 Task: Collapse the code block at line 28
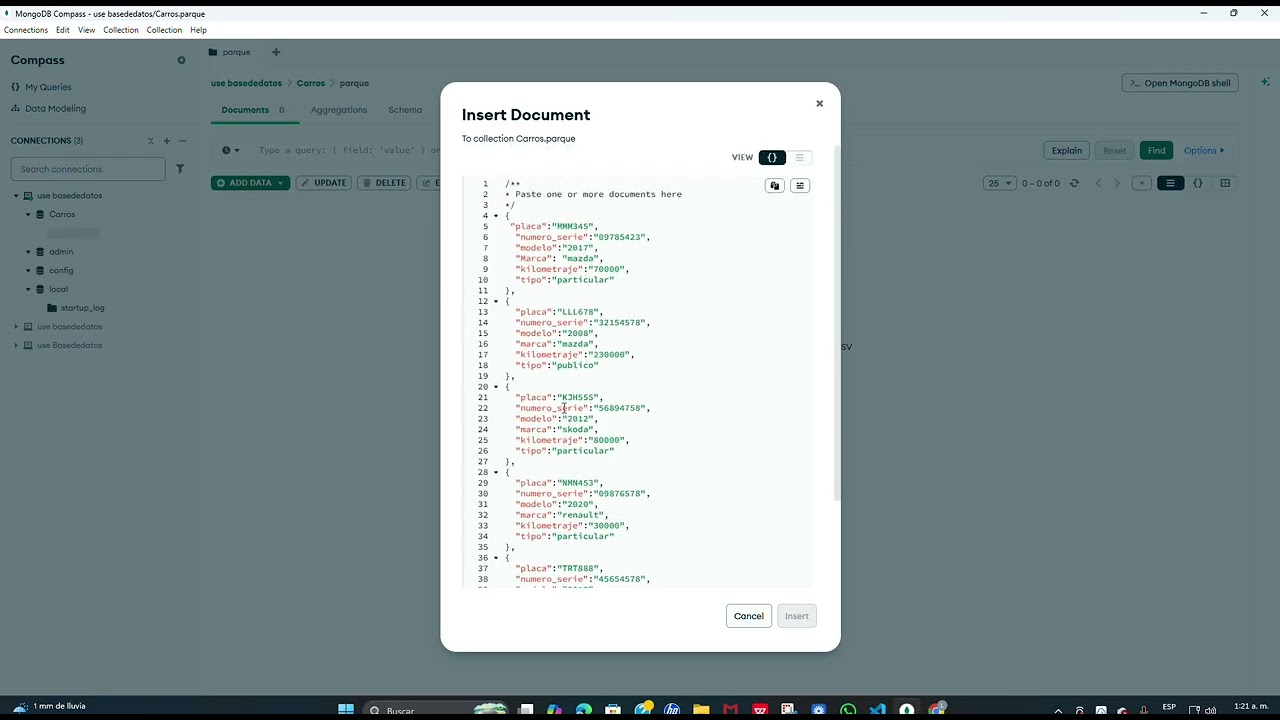click(496, 472)
